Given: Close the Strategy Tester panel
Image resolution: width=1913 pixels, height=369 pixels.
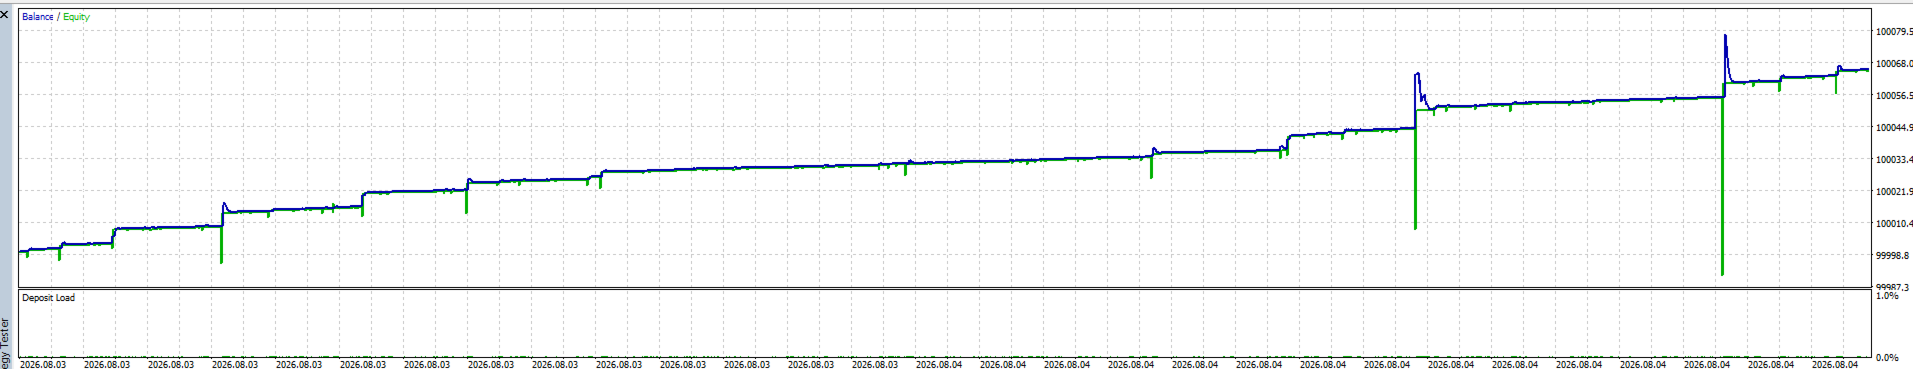Looking at the screenshot, I should (4, 15).
